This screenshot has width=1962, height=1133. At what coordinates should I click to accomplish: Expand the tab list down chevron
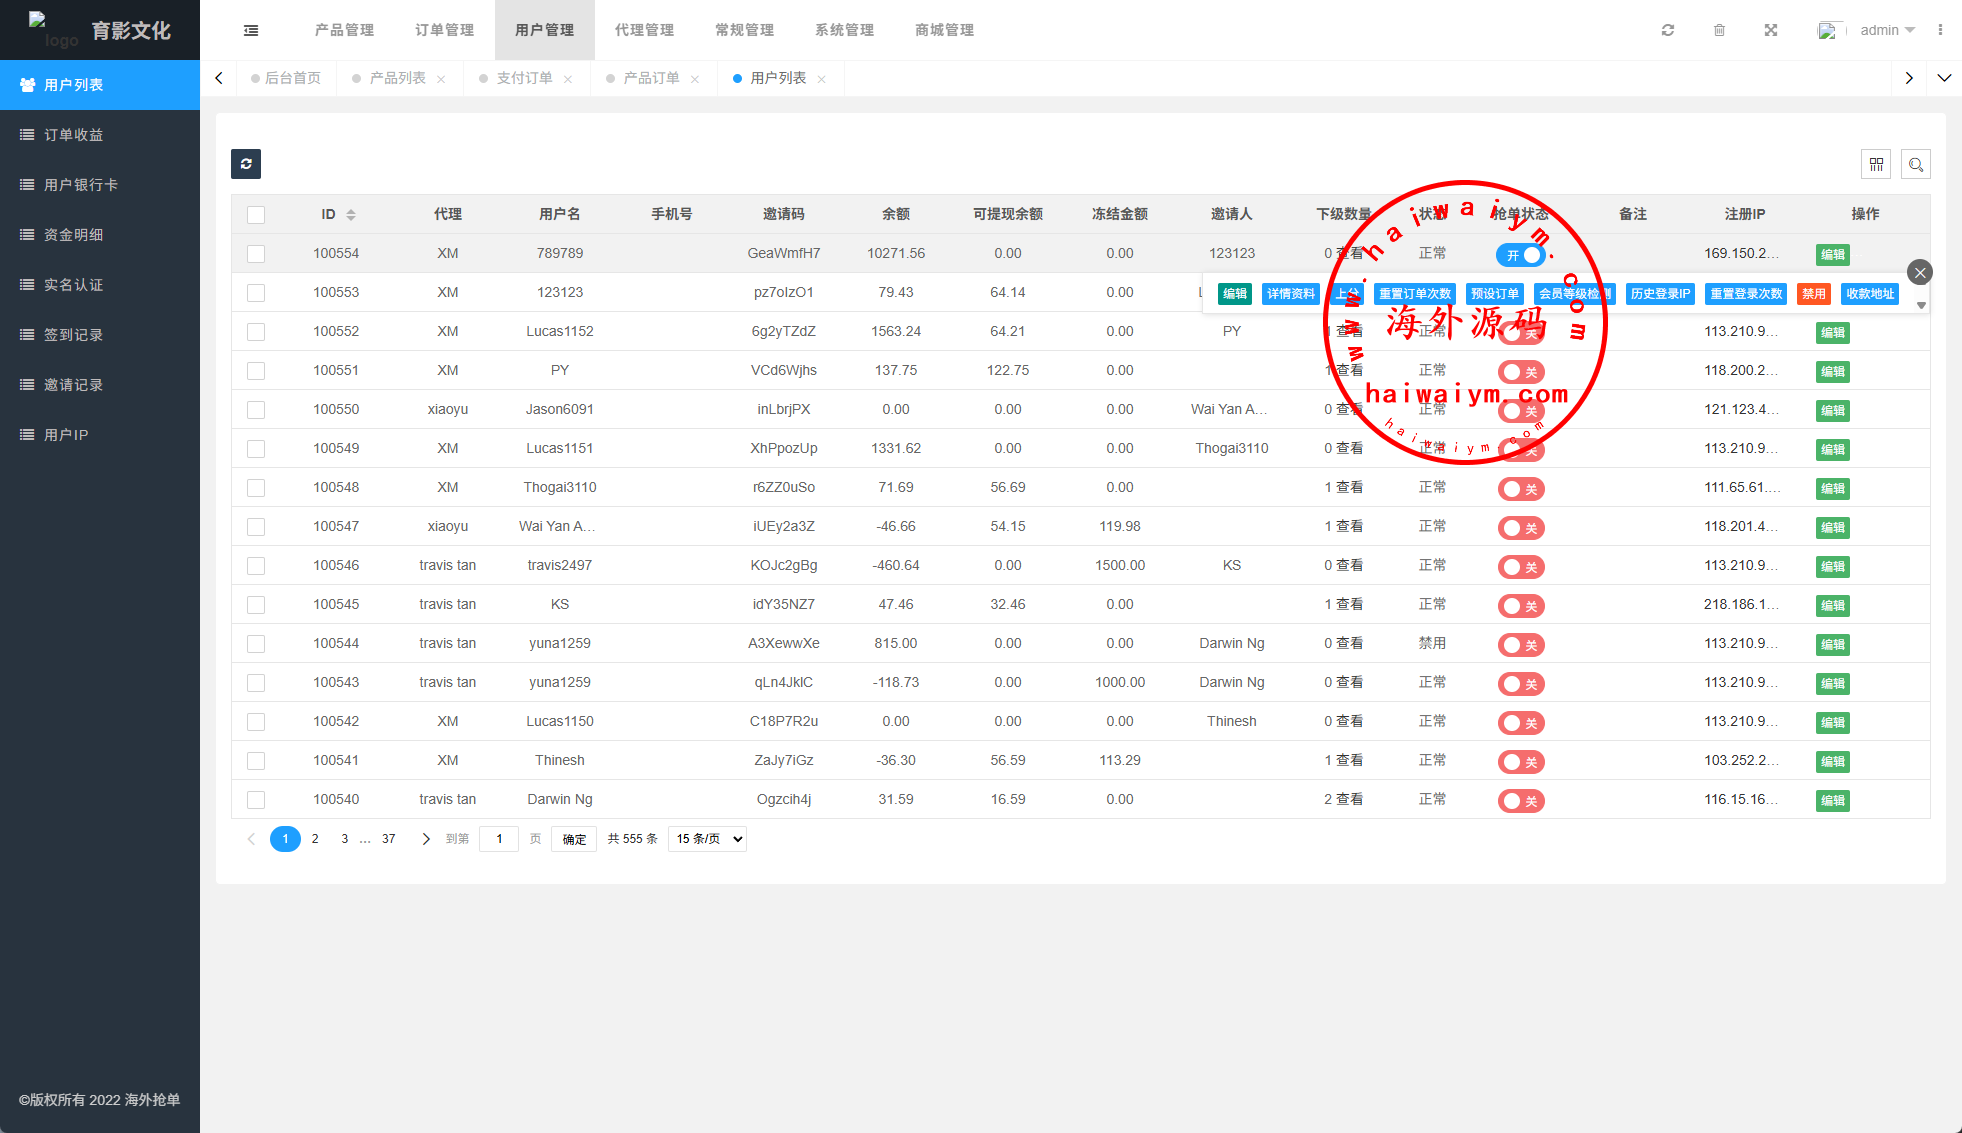click(1944, 78)
